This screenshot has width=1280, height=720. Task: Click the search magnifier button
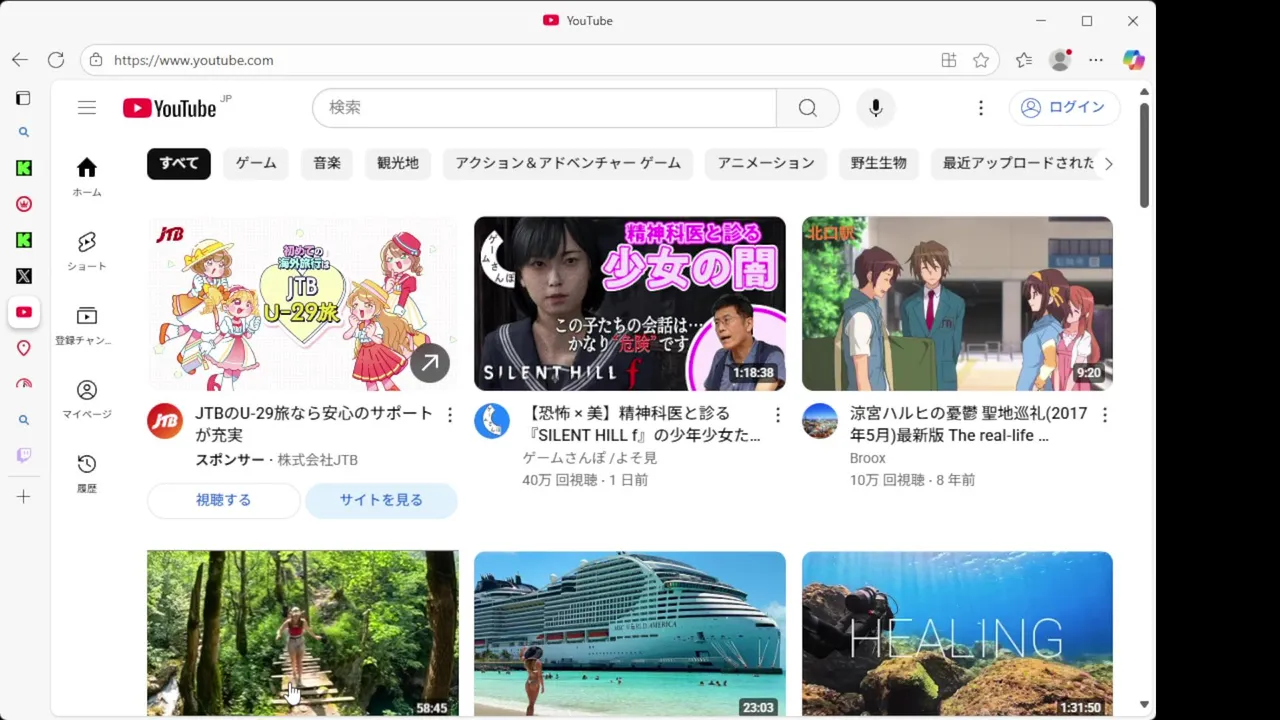[x=808, y=108]
